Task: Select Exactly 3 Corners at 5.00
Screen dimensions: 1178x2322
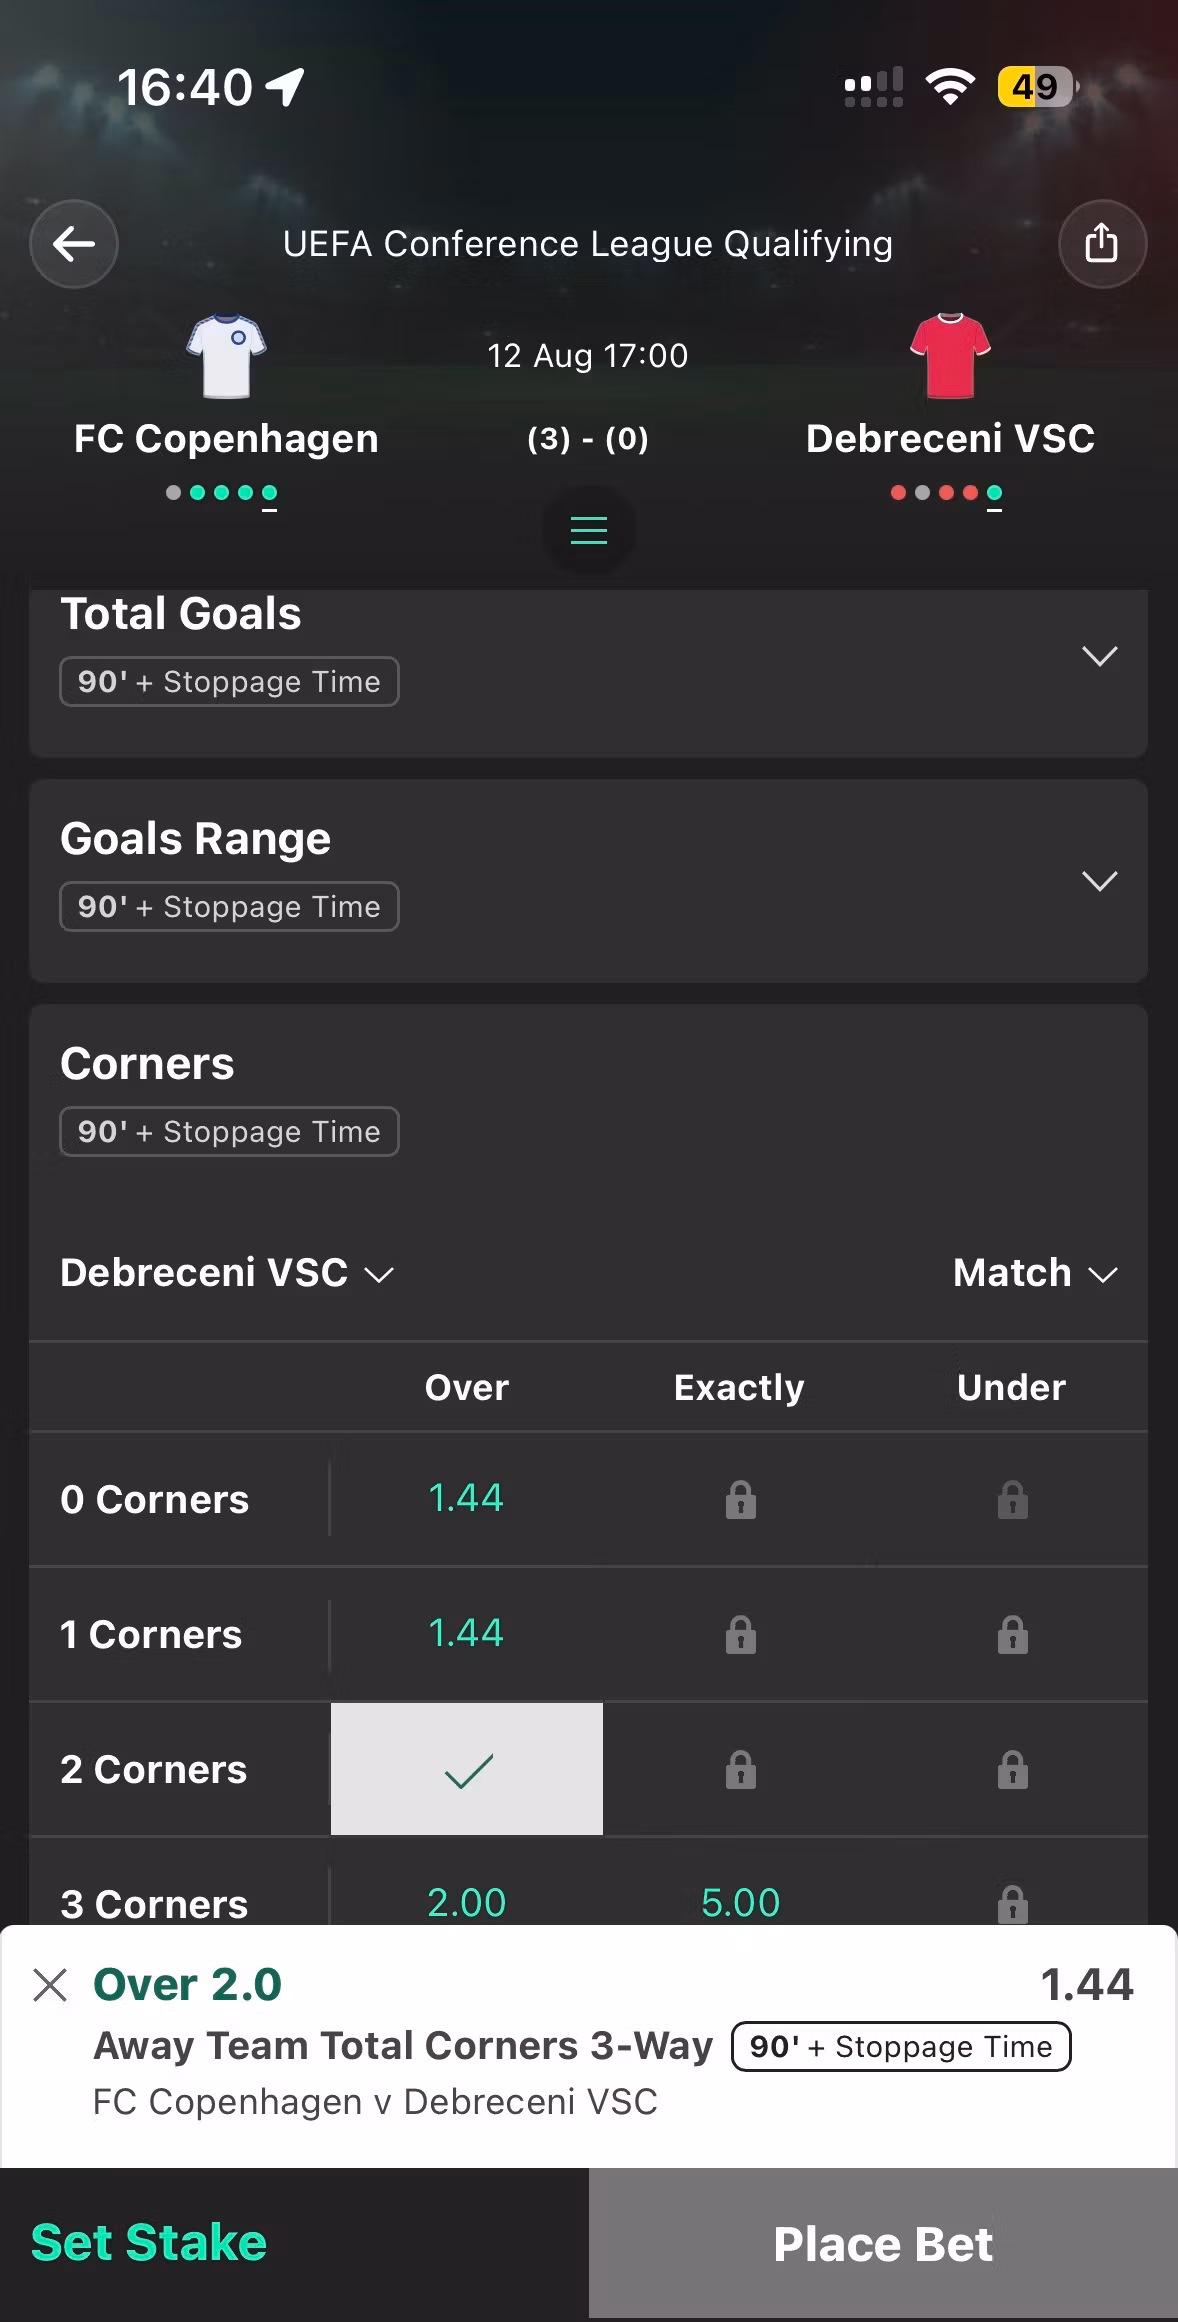Action: tap(740, 1902)
